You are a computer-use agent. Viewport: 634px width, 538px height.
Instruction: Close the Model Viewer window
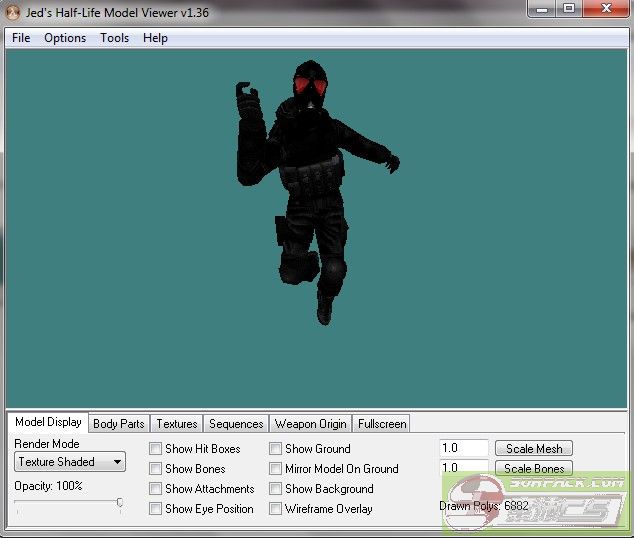pos(606,8)
